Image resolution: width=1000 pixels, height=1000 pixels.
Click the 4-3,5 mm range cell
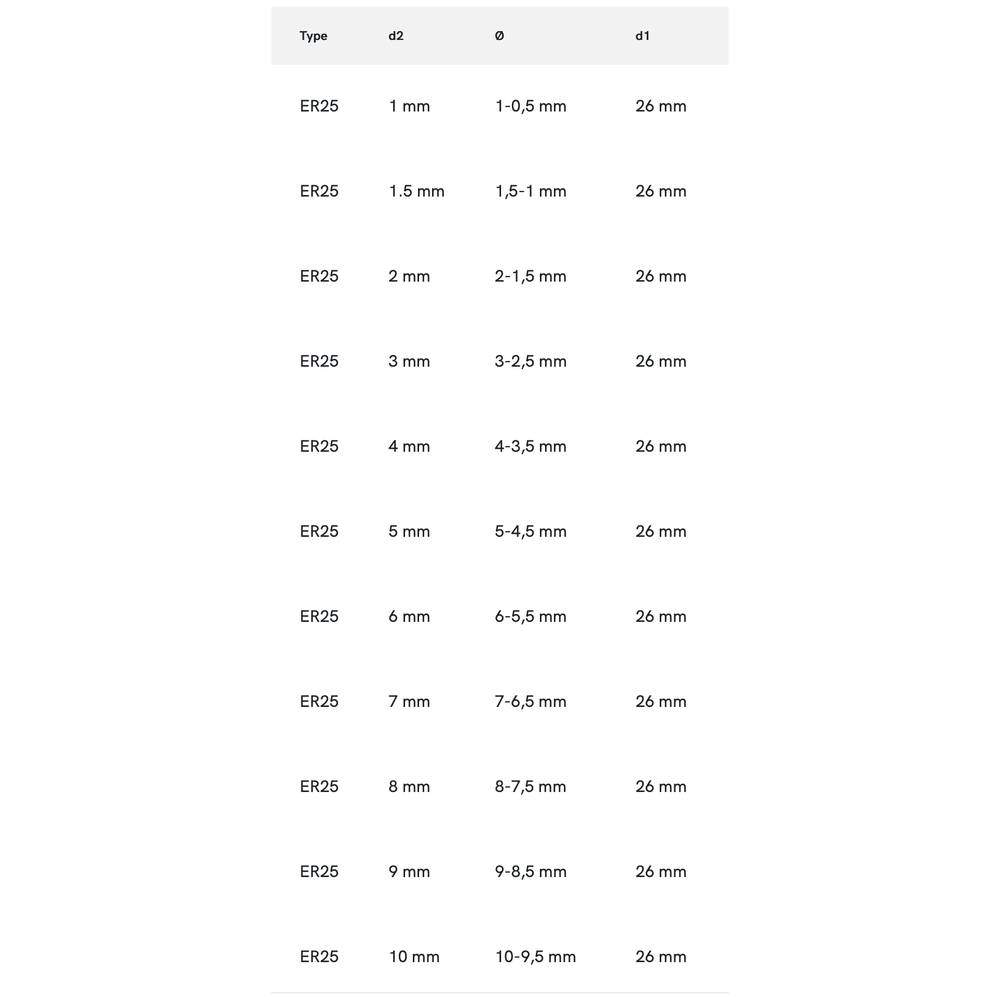coord(531,446)
